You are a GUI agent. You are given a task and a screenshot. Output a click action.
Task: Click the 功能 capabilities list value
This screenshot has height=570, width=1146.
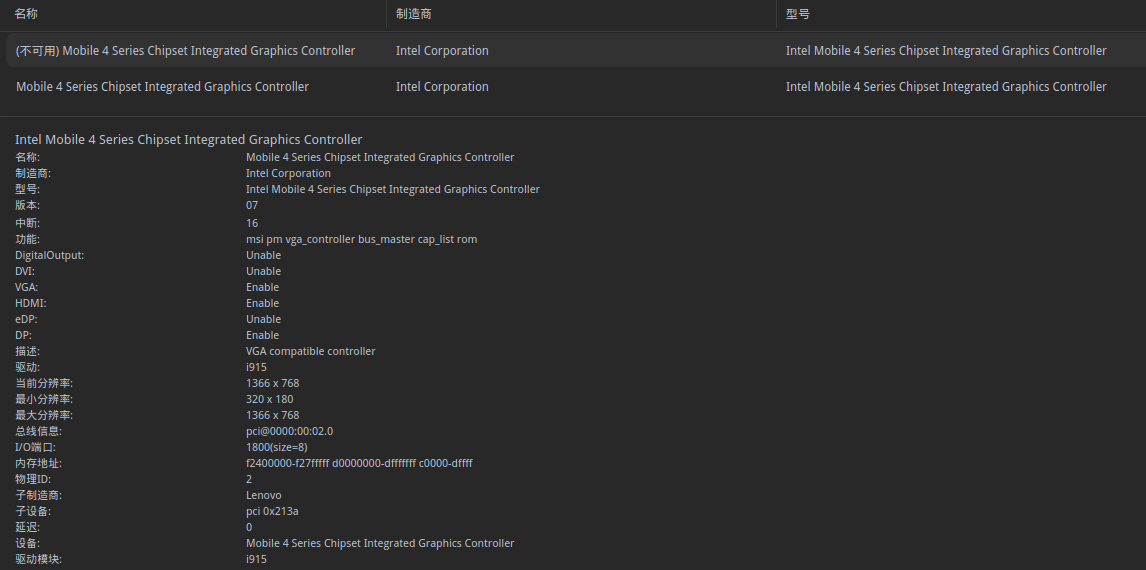click(x=361, y=239)
